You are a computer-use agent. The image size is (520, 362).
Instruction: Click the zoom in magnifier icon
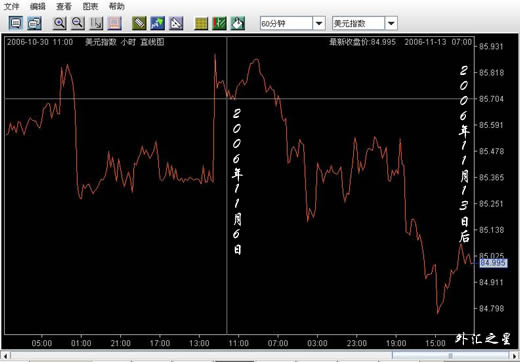pos(60,23)
